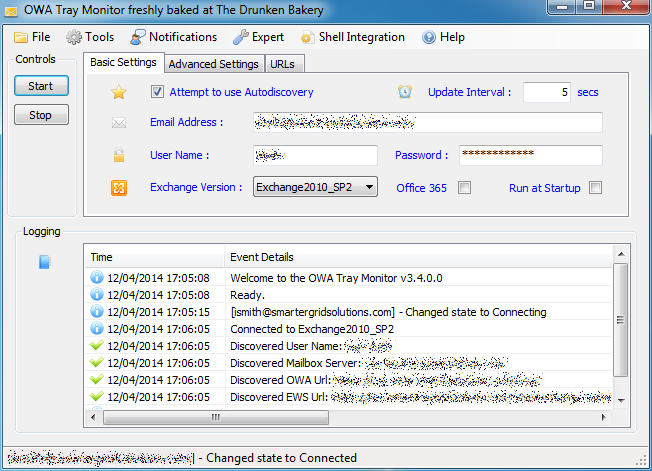Select the 'Ready.' log entry
The width and height of the screenshot is (652, 471).
click(x=348, y=295)
